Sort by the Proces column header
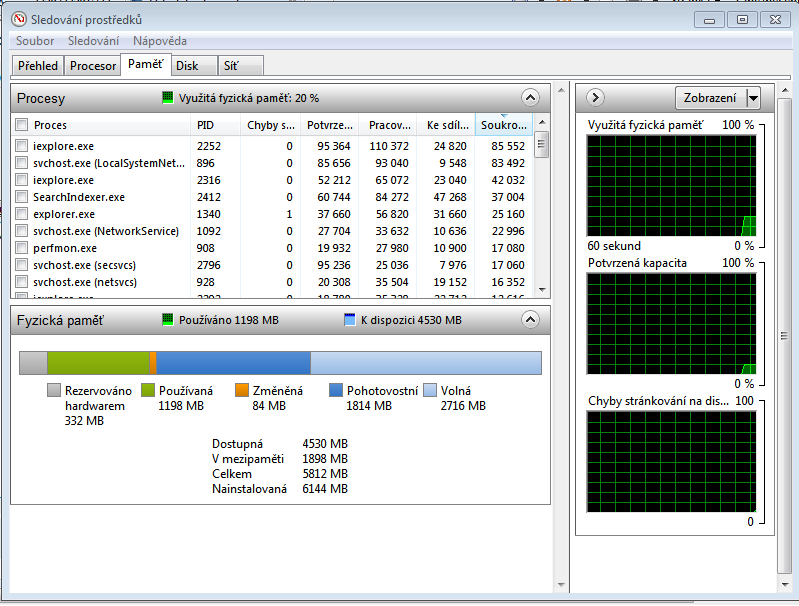 point(101,125)
